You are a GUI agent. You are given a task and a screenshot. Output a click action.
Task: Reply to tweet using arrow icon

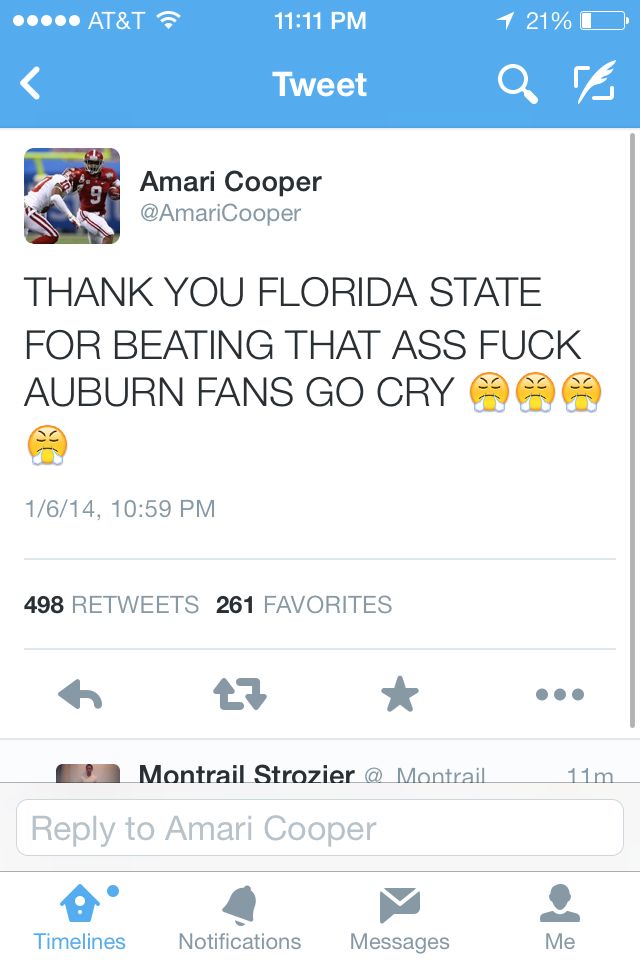80,694
